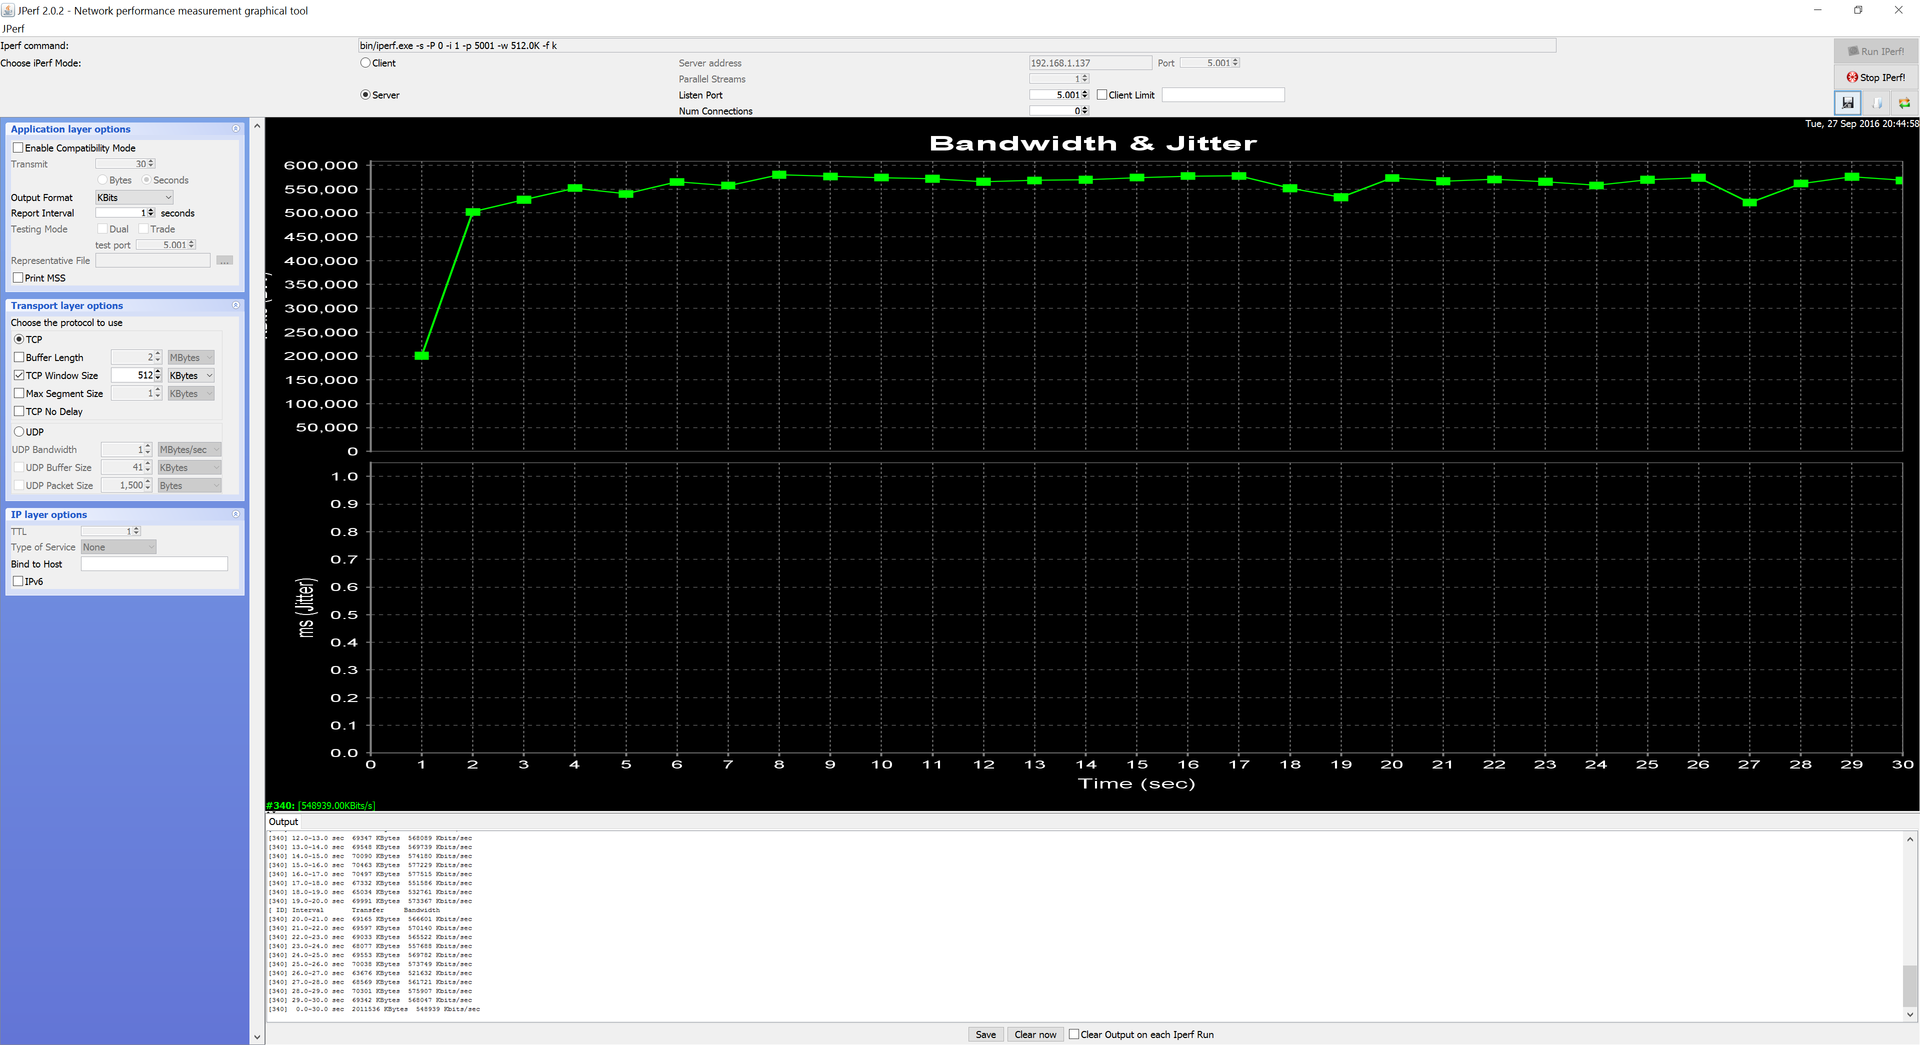The width and height of the screenshot is (1920, 1045).
Task: Open the UDP Buffer Size KBytes dropdown
Action: (x=190, y=468)
